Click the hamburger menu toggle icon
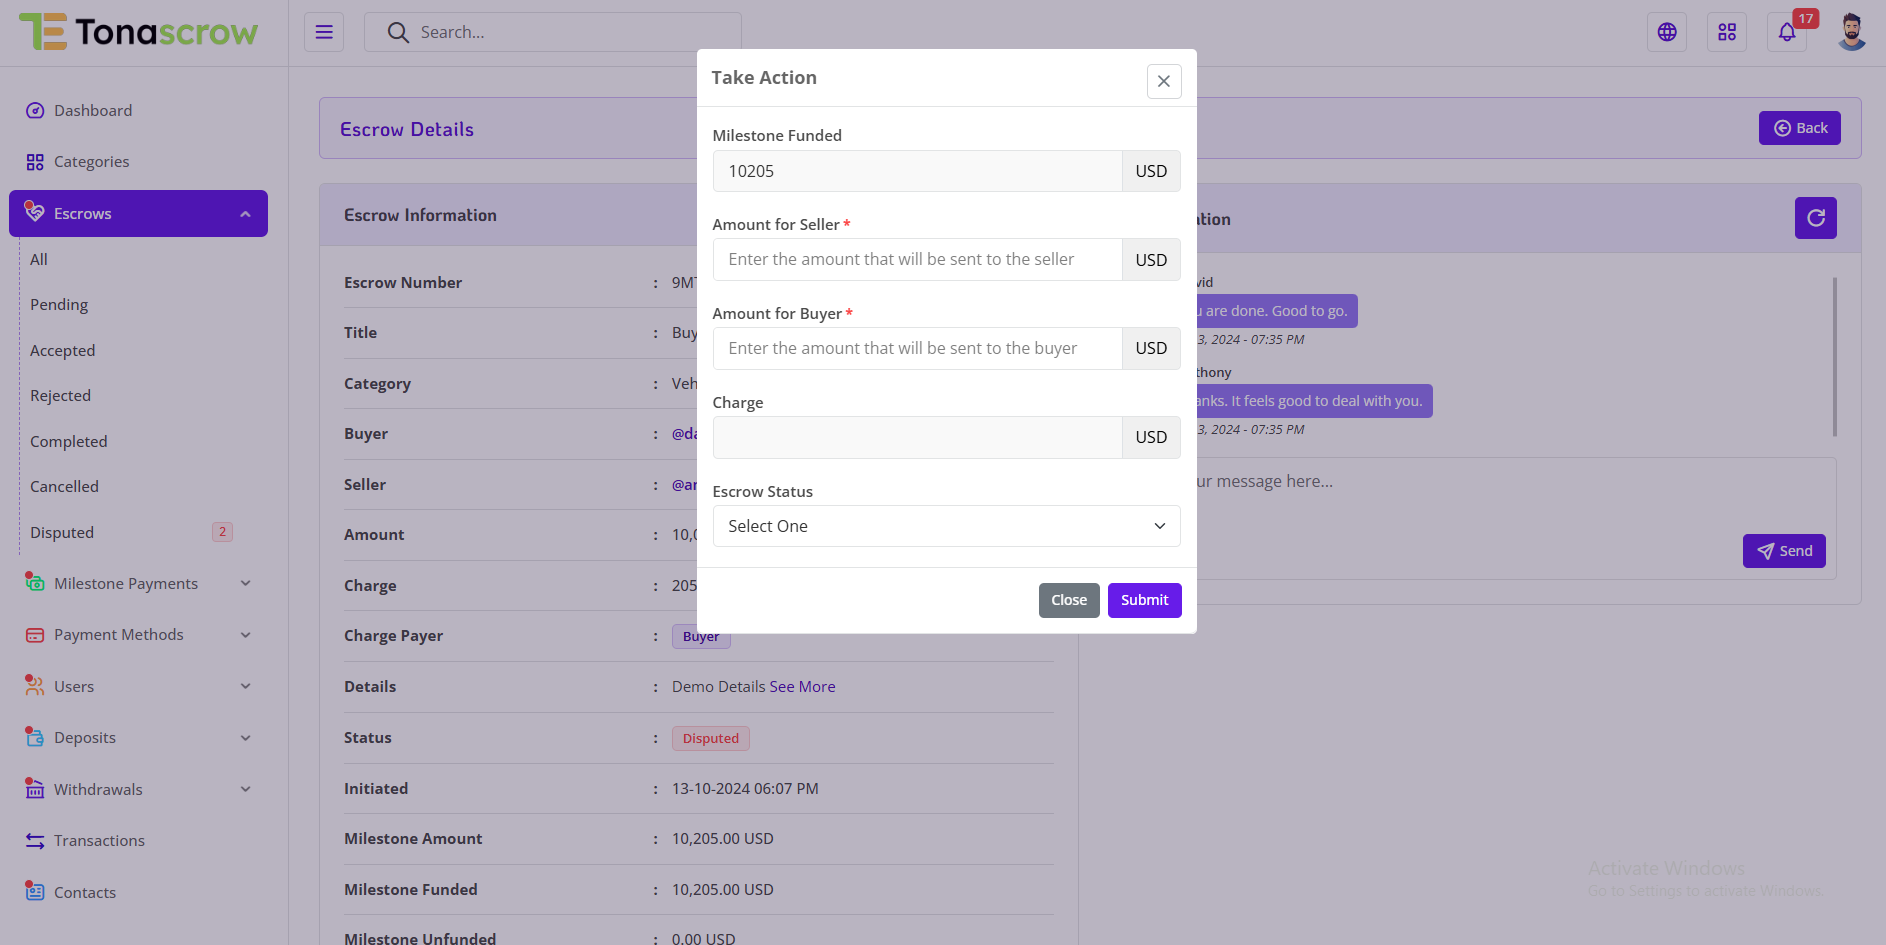Image resolution: width=1886 pixels, height=945 pixels. (324, 32)
